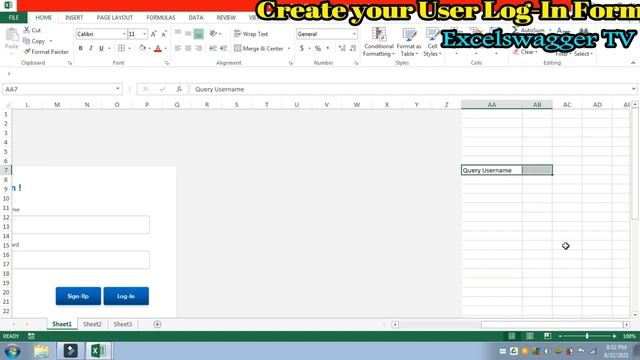Open the Merge & Center dropdown arrow

(289, 49)
